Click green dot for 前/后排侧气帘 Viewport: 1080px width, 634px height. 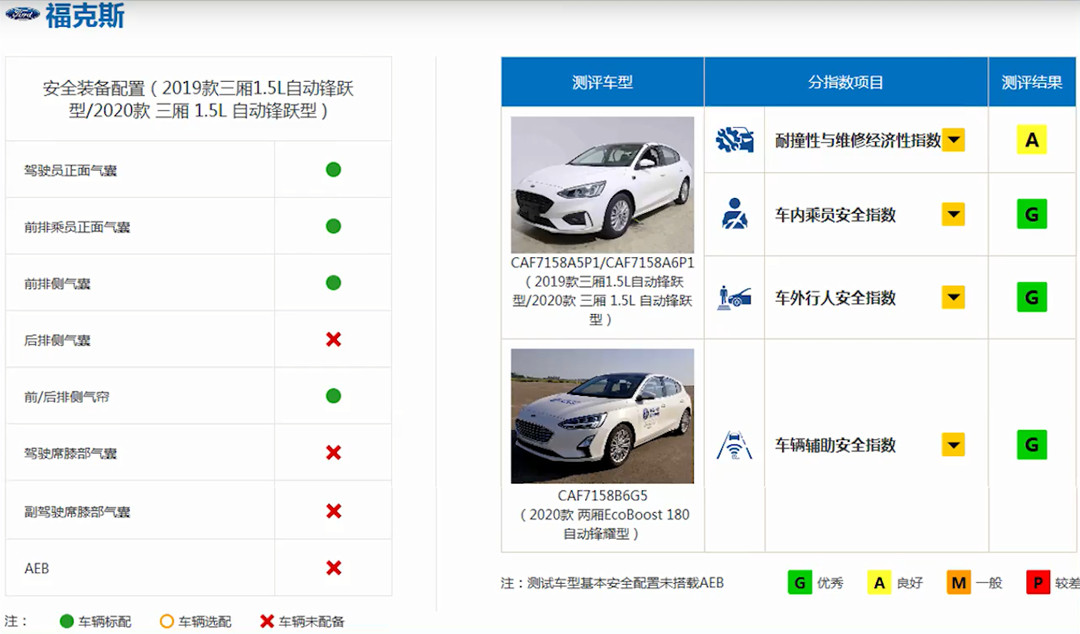333,397
